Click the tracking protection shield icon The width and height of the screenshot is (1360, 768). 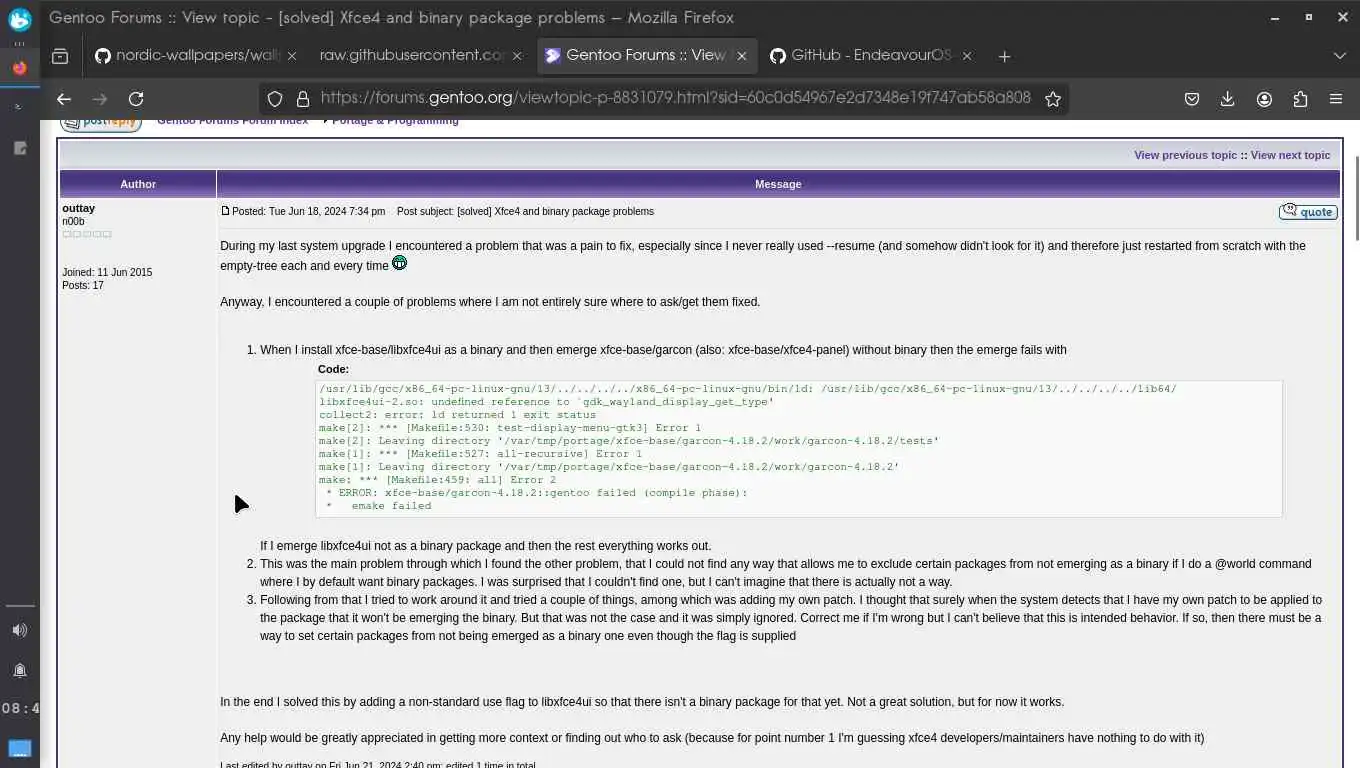[x=275, y=98]
